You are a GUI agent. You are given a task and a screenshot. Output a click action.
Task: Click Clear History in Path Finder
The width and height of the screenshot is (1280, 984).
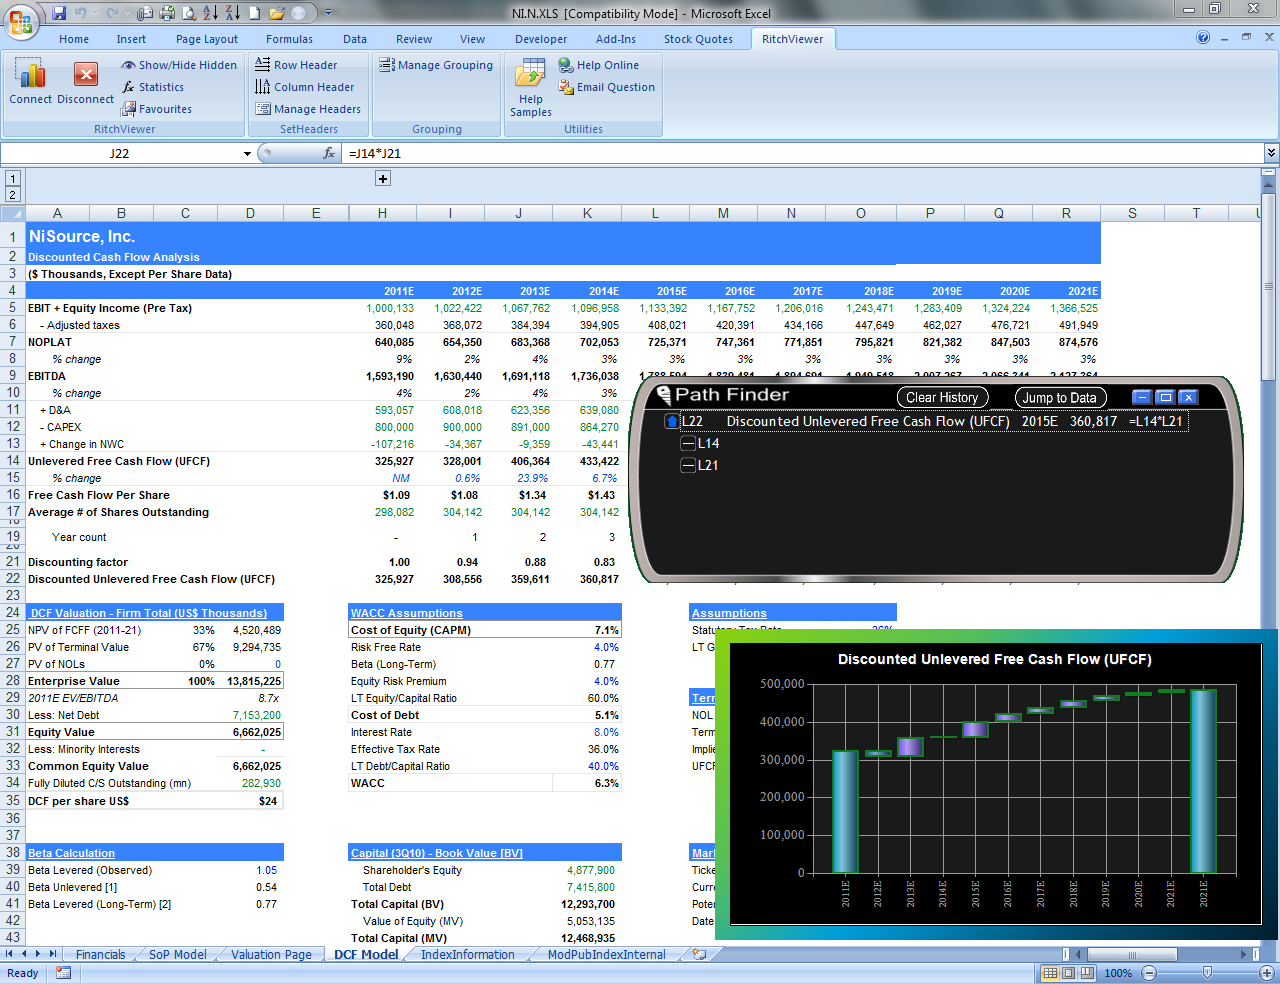coord(942,397)
